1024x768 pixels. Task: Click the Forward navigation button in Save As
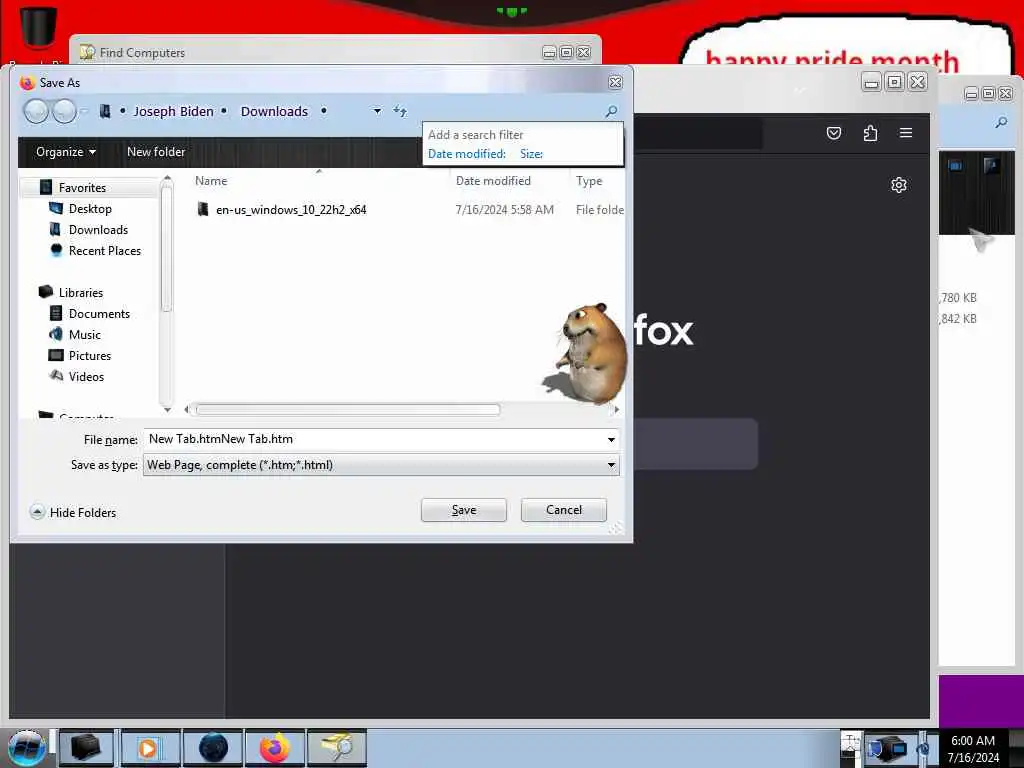click(x=64, y=112)
